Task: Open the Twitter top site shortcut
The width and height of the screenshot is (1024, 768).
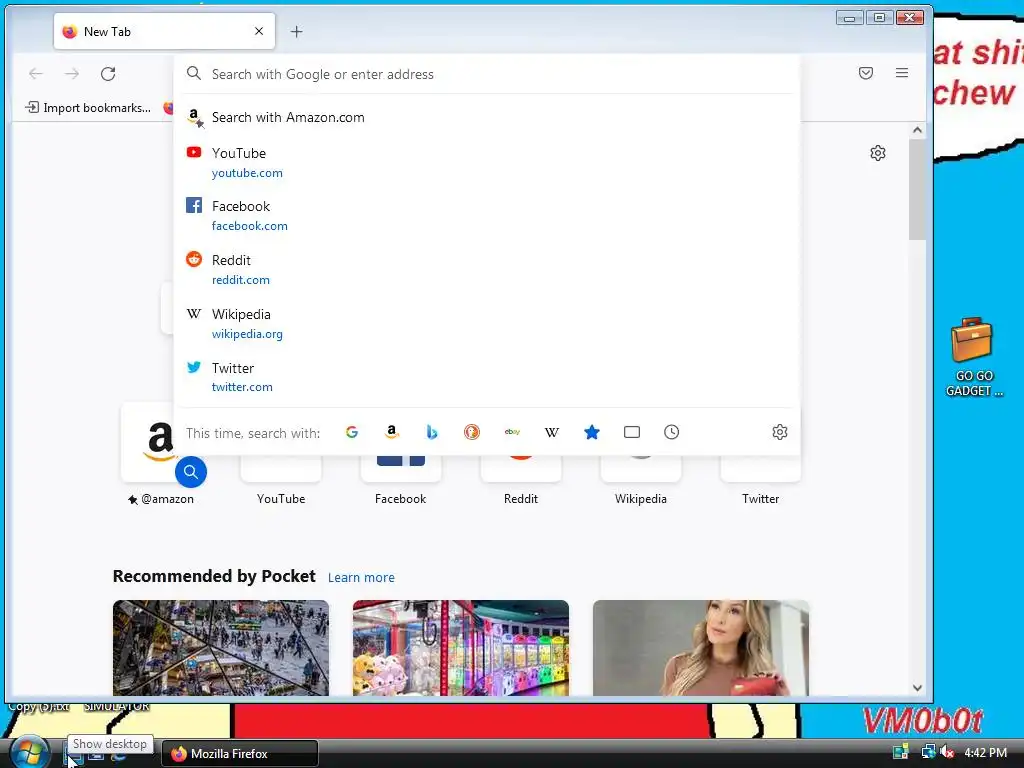Action: coord(760,483)
